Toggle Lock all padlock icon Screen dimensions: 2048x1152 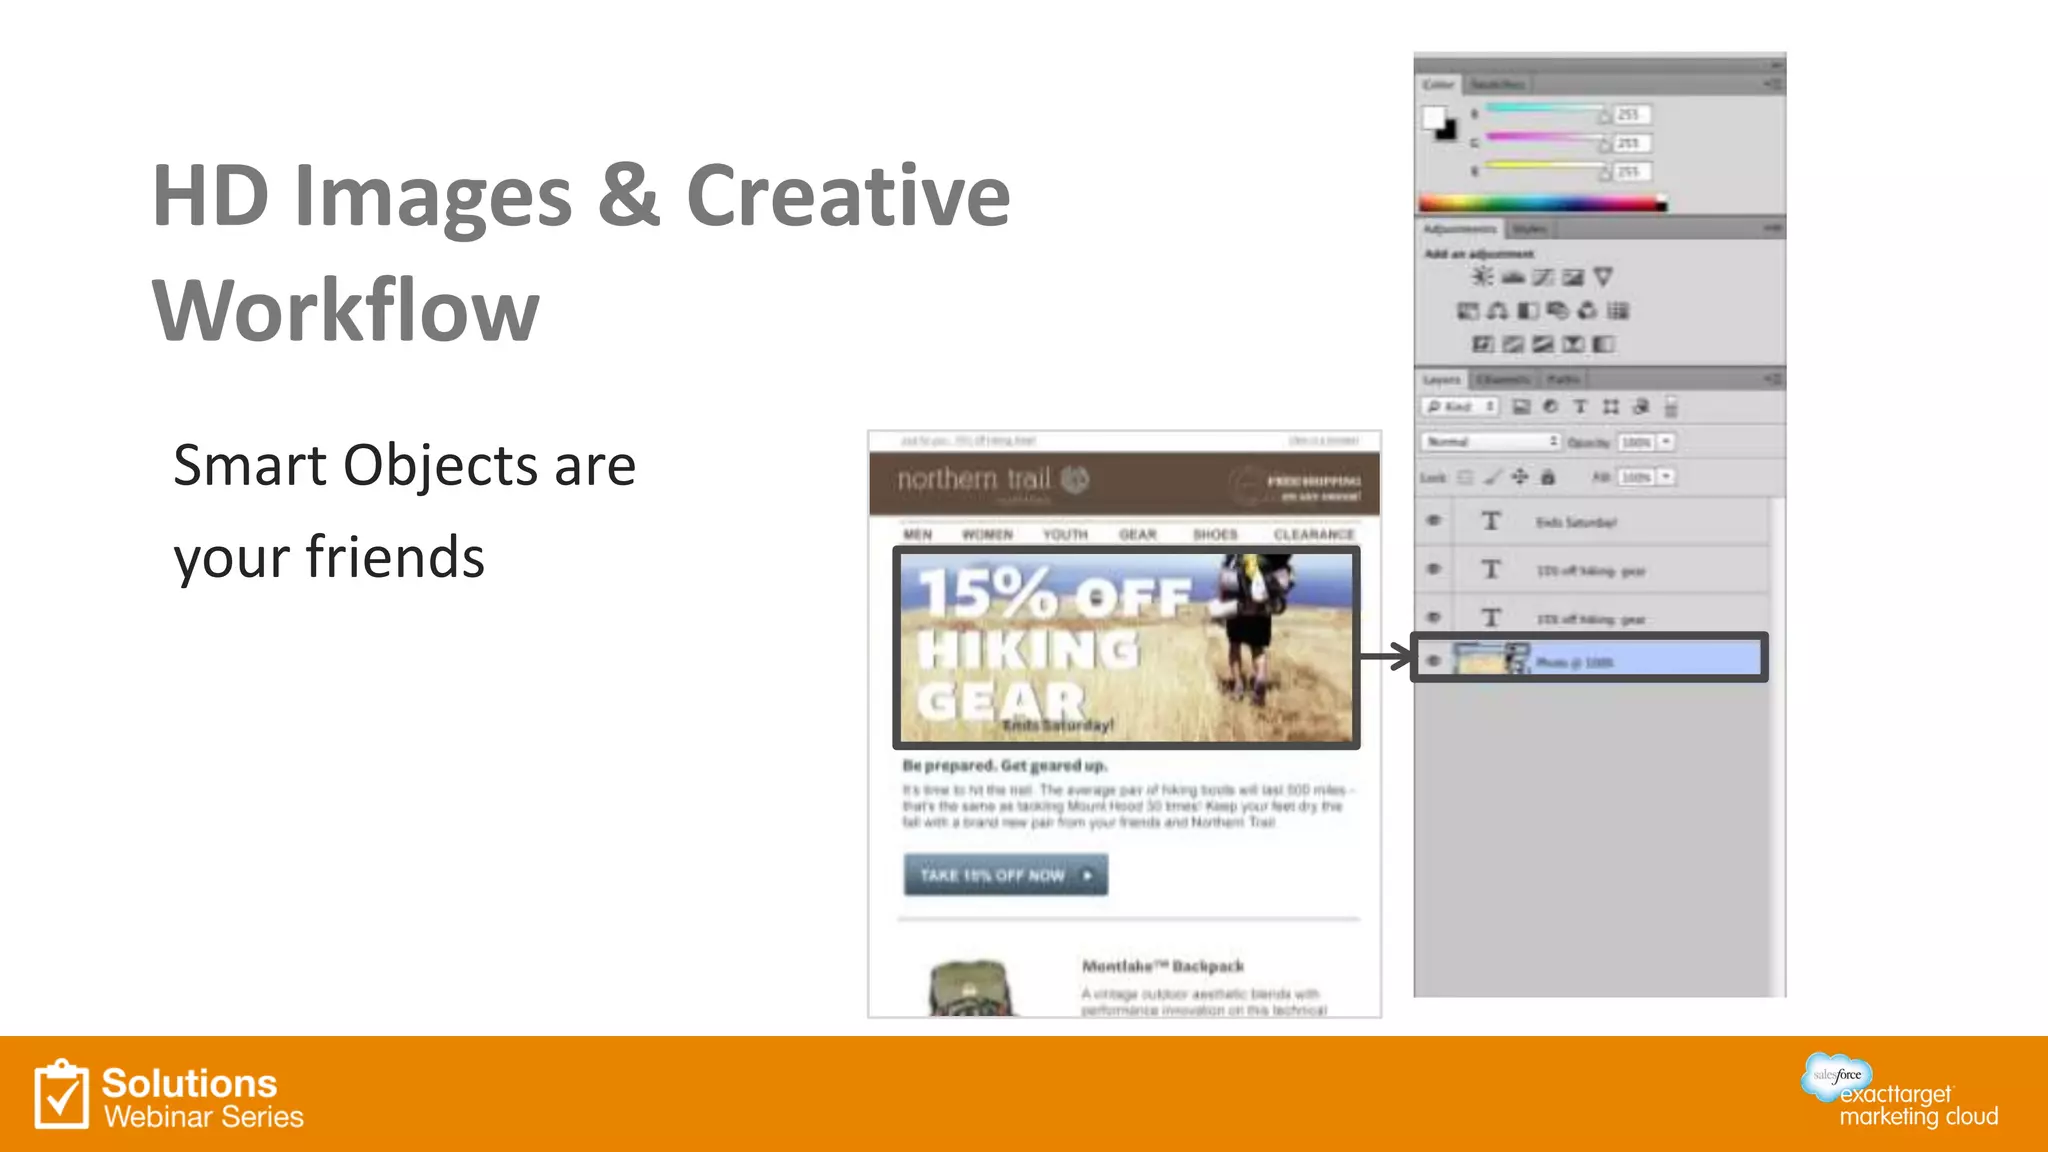tap(1548, 478)
